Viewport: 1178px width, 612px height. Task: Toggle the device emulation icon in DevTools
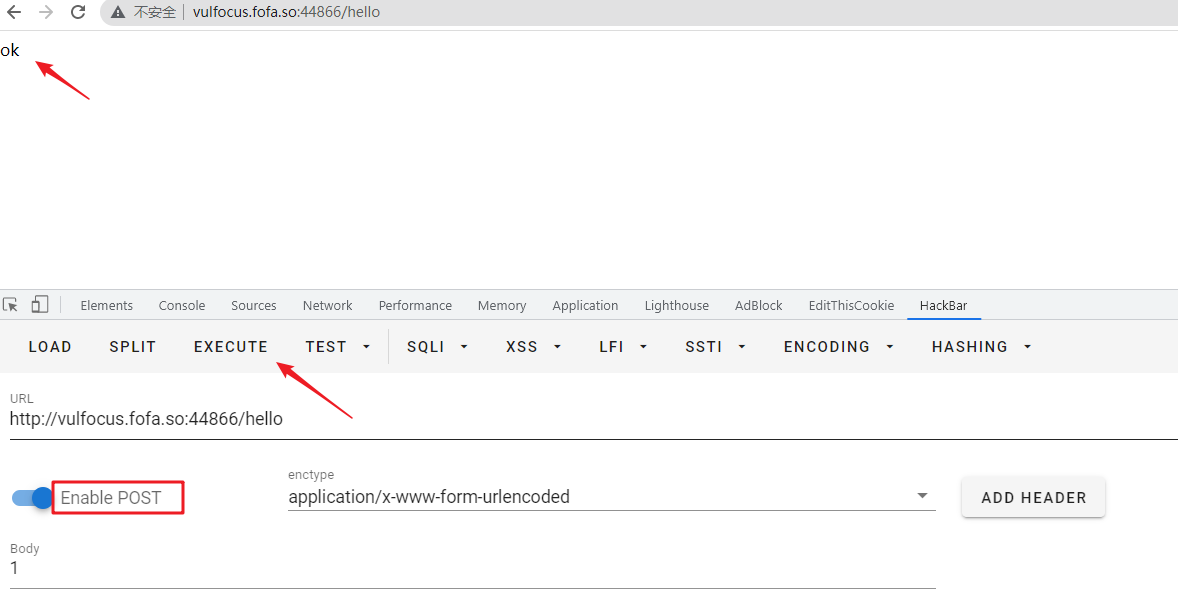[x=39, y=303]
